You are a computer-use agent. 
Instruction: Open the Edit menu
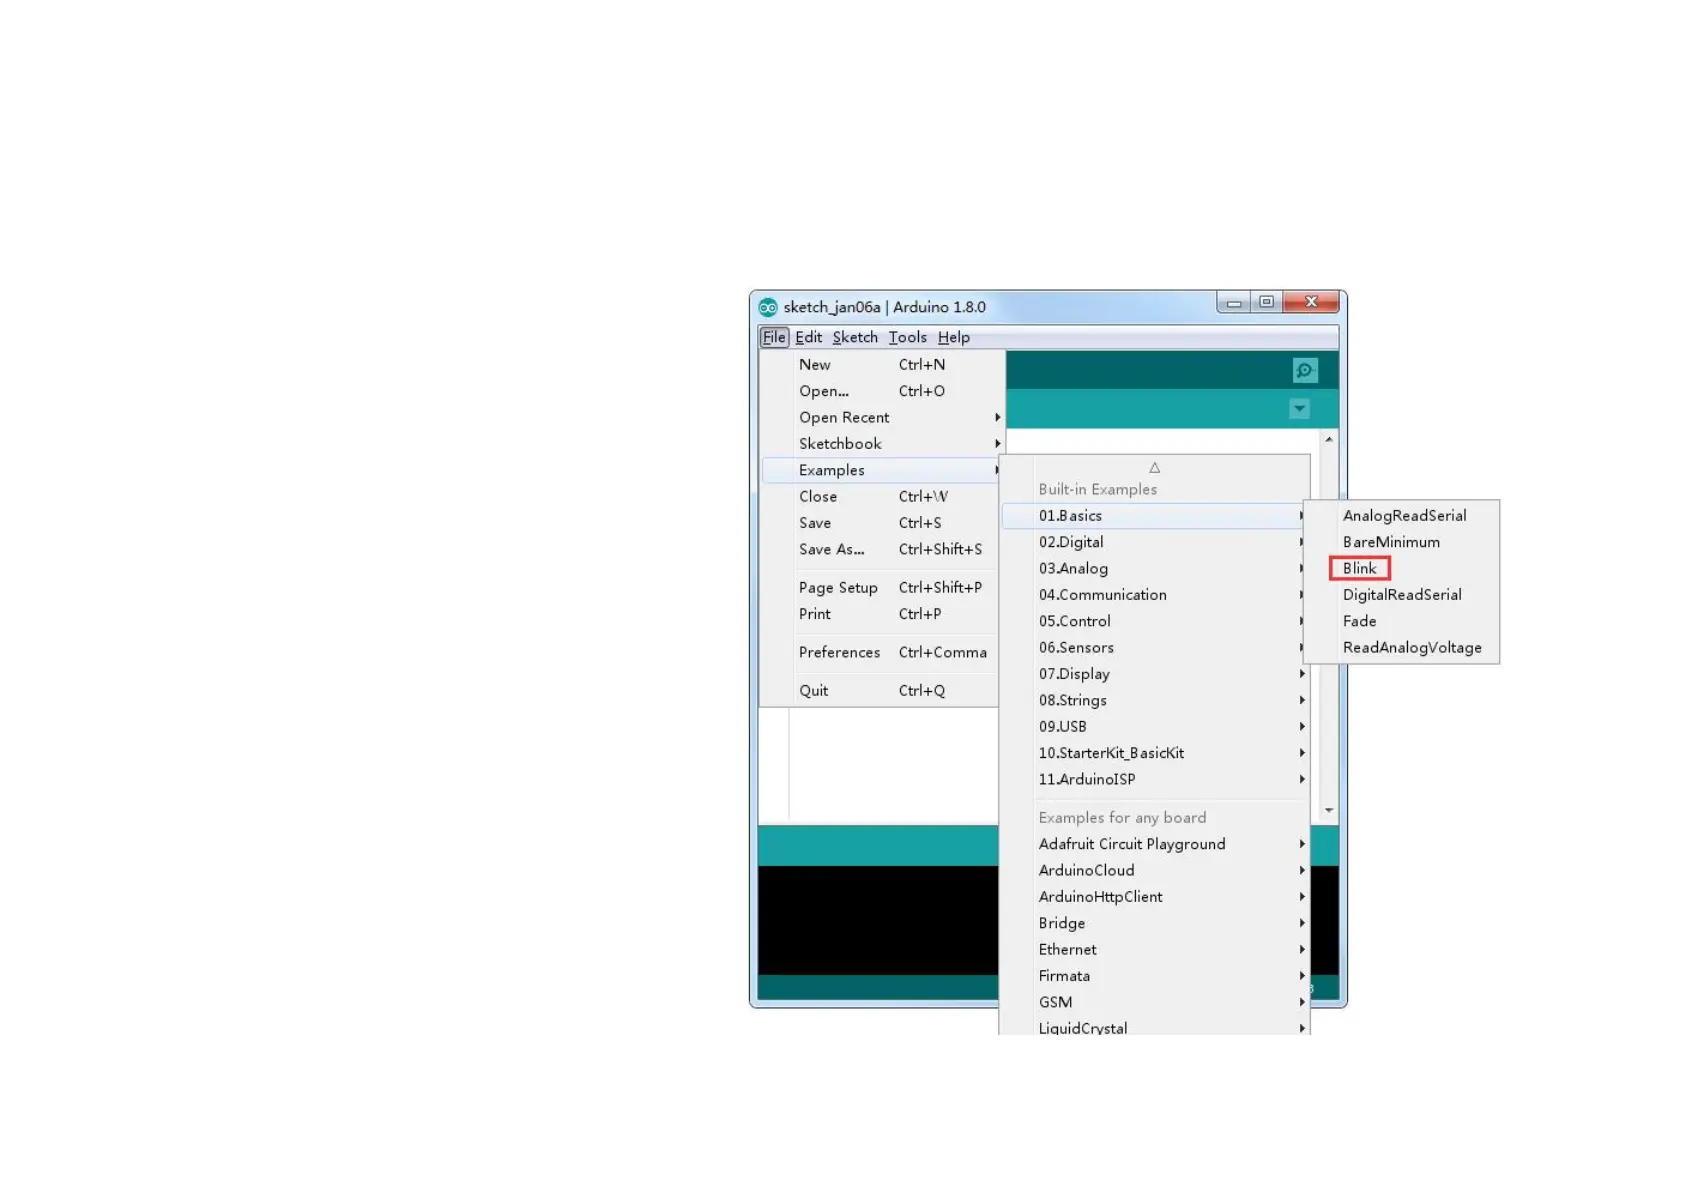(808, 337)
